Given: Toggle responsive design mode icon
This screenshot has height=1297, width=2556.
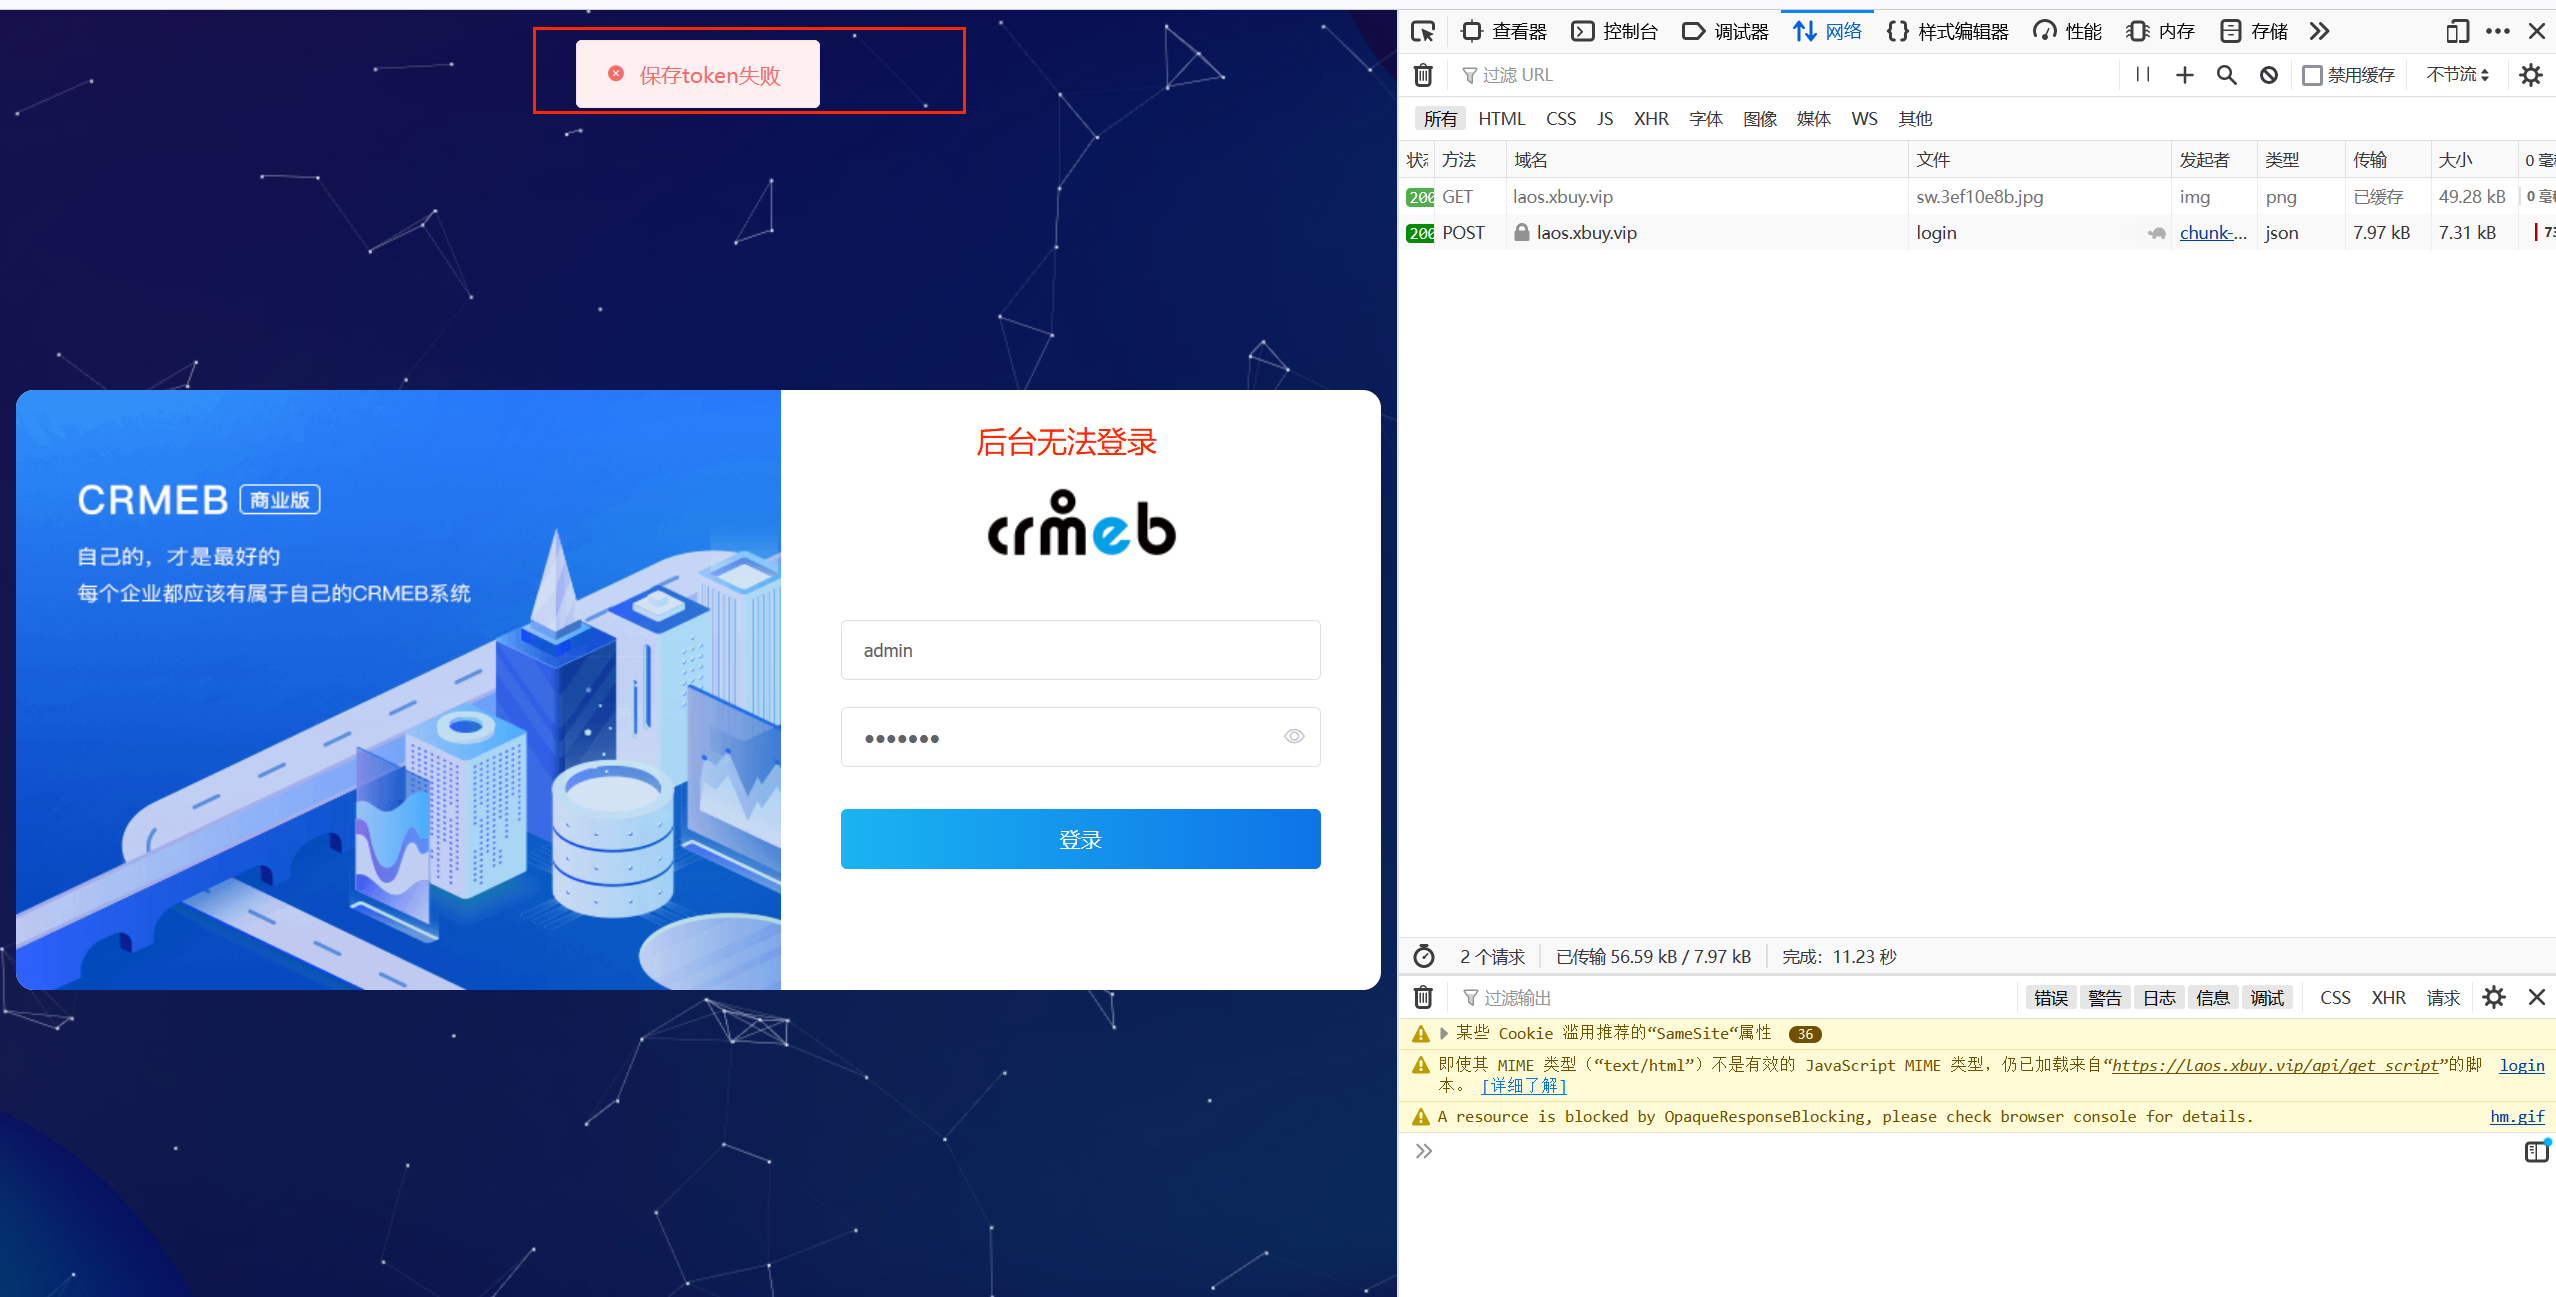Looking at the screenshot, I should pyautogui.click(x=2457, y=32).
